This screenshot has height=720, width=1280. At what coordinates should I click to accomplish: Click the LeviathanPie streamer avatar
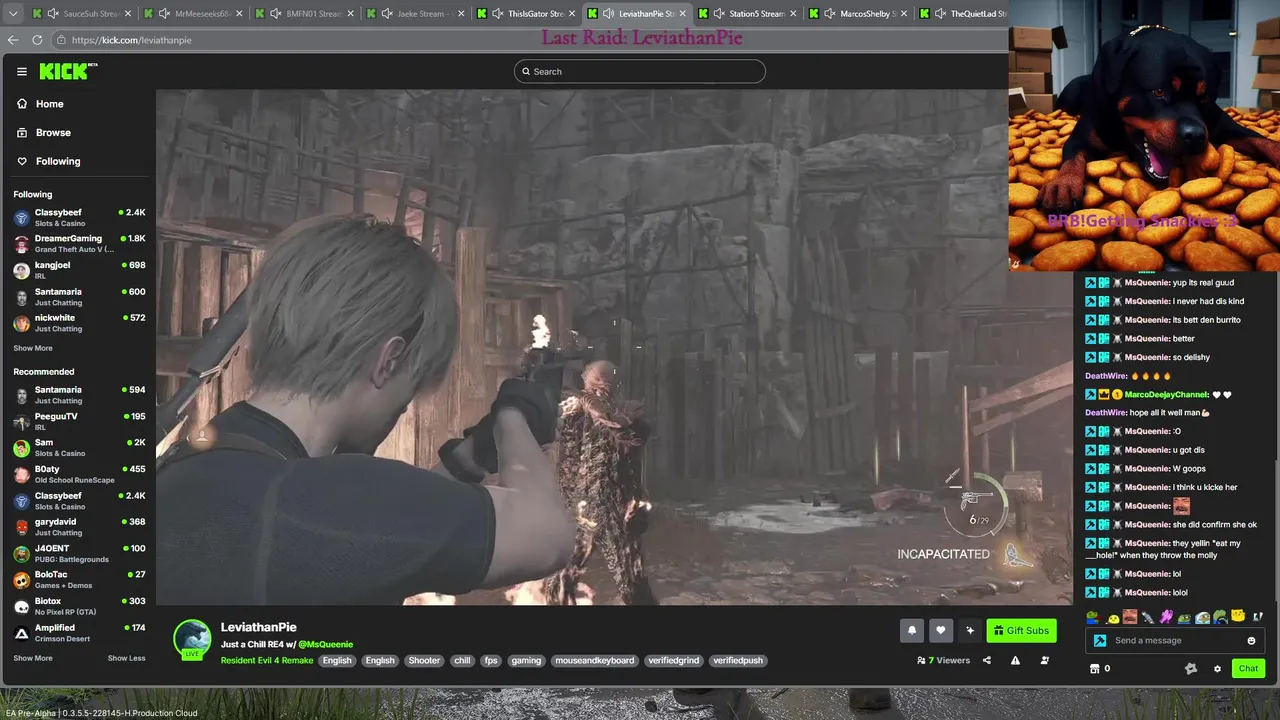point(192,639)
